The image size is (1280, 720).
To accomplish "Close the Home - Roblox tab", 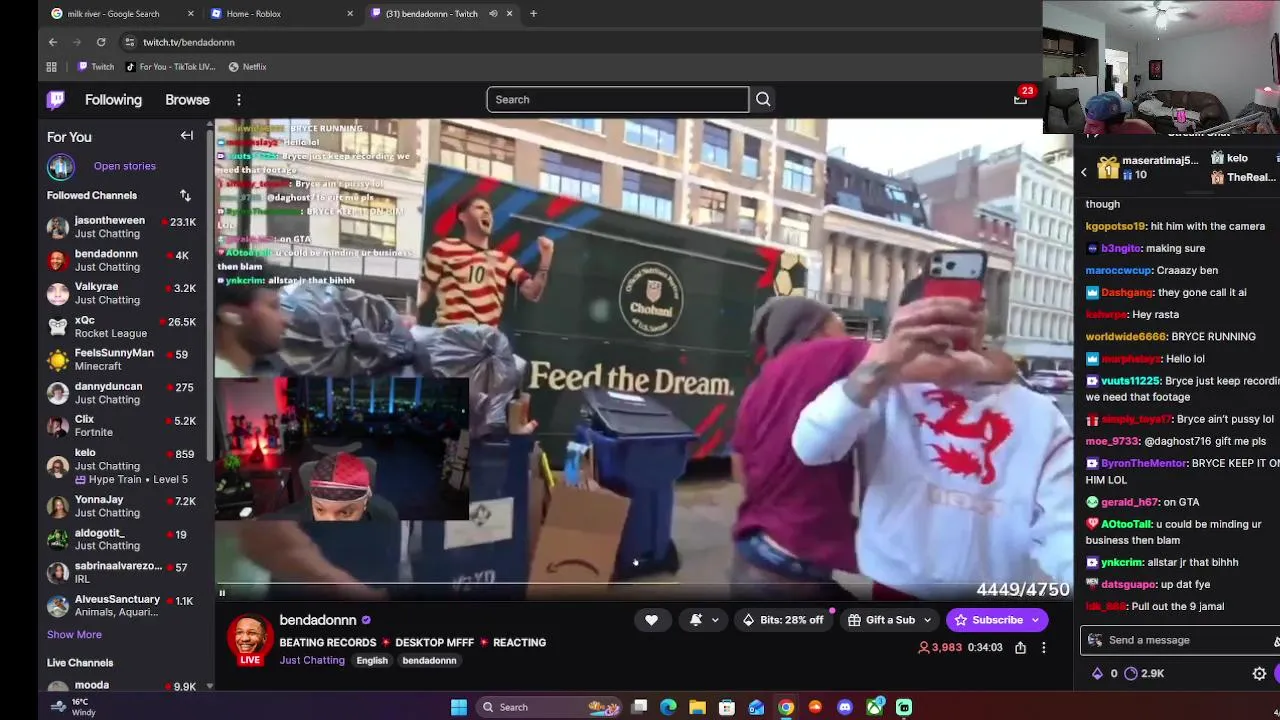I will [x=350, y=13].
